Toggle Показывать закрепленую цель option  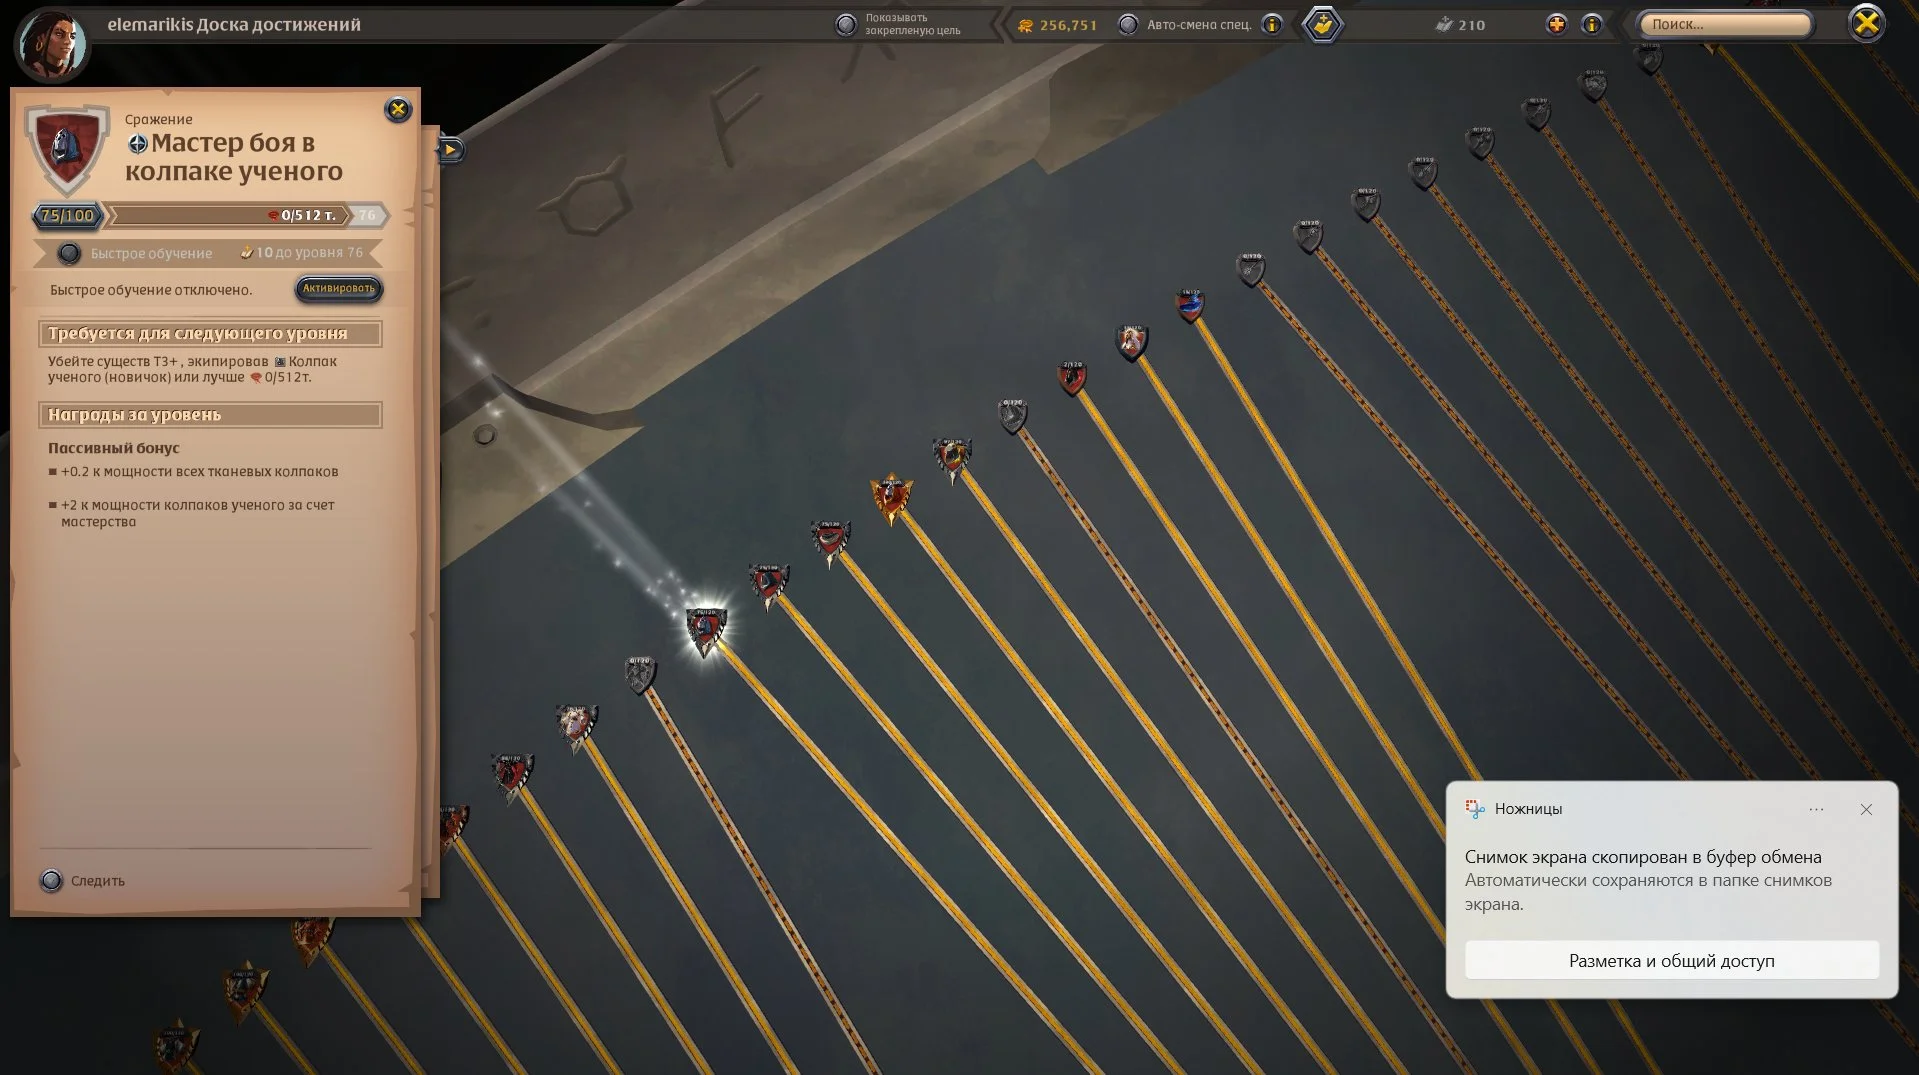(846, 25)
